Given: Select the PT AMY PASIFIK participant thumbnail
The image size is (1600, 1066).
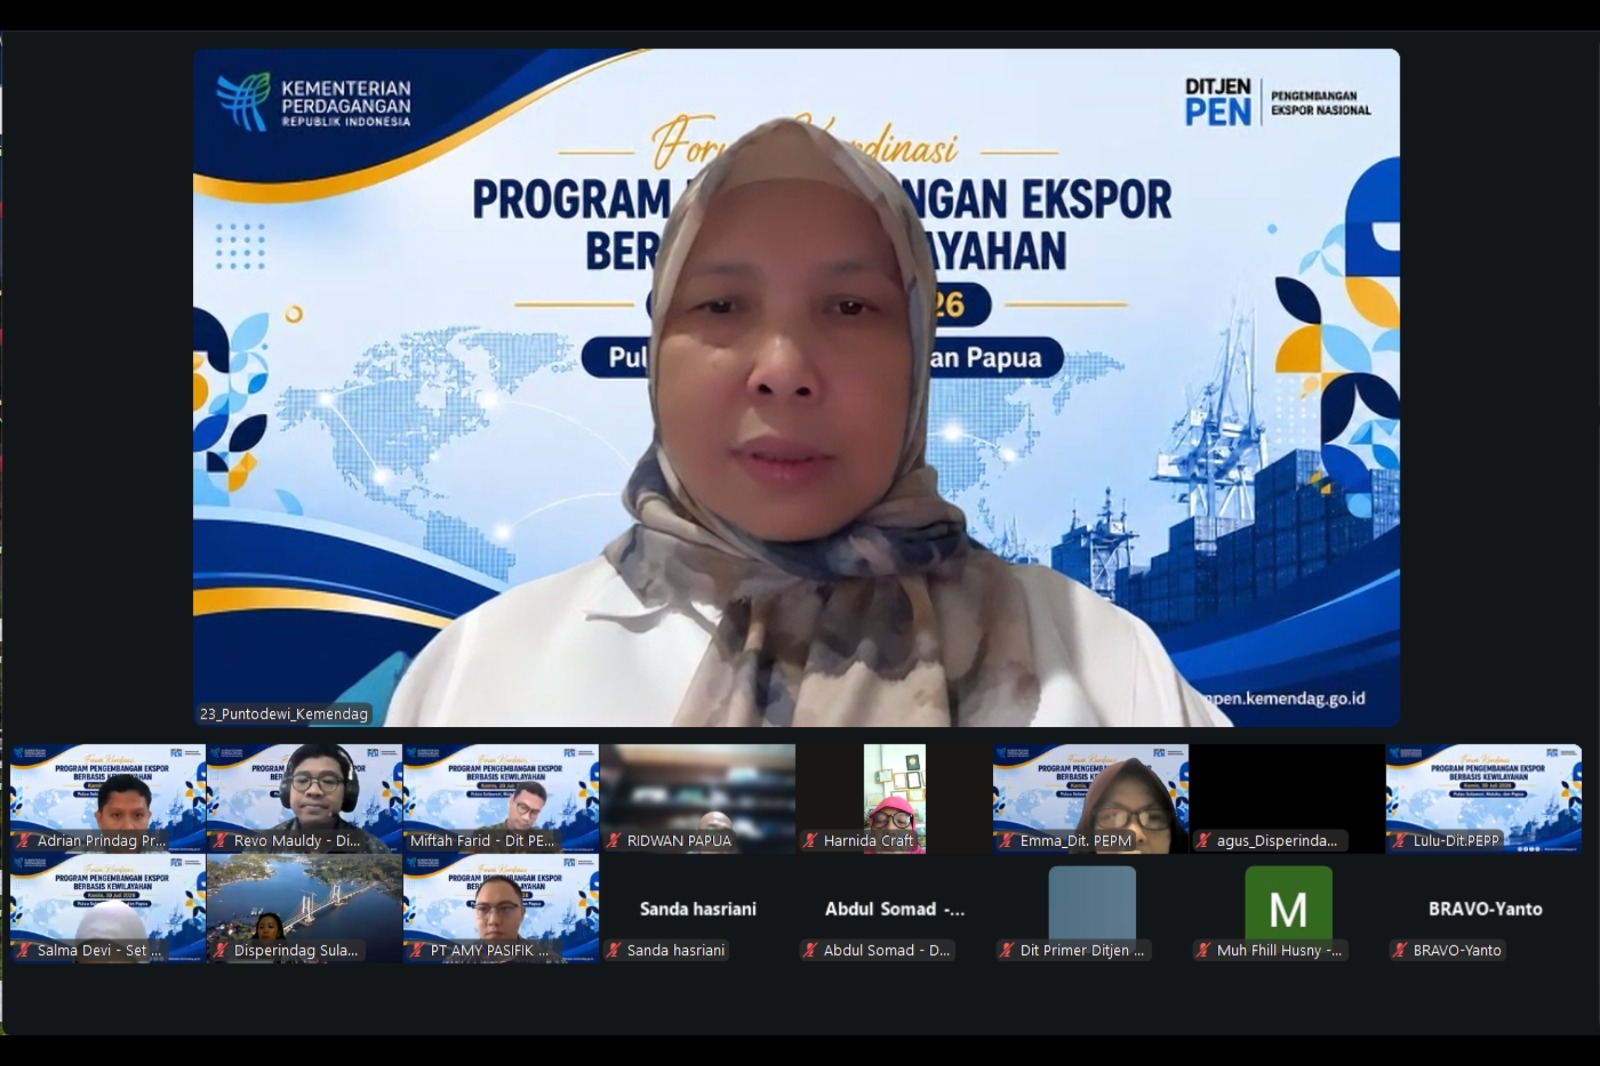Looking at the screenshot, I should coord(501,908).
